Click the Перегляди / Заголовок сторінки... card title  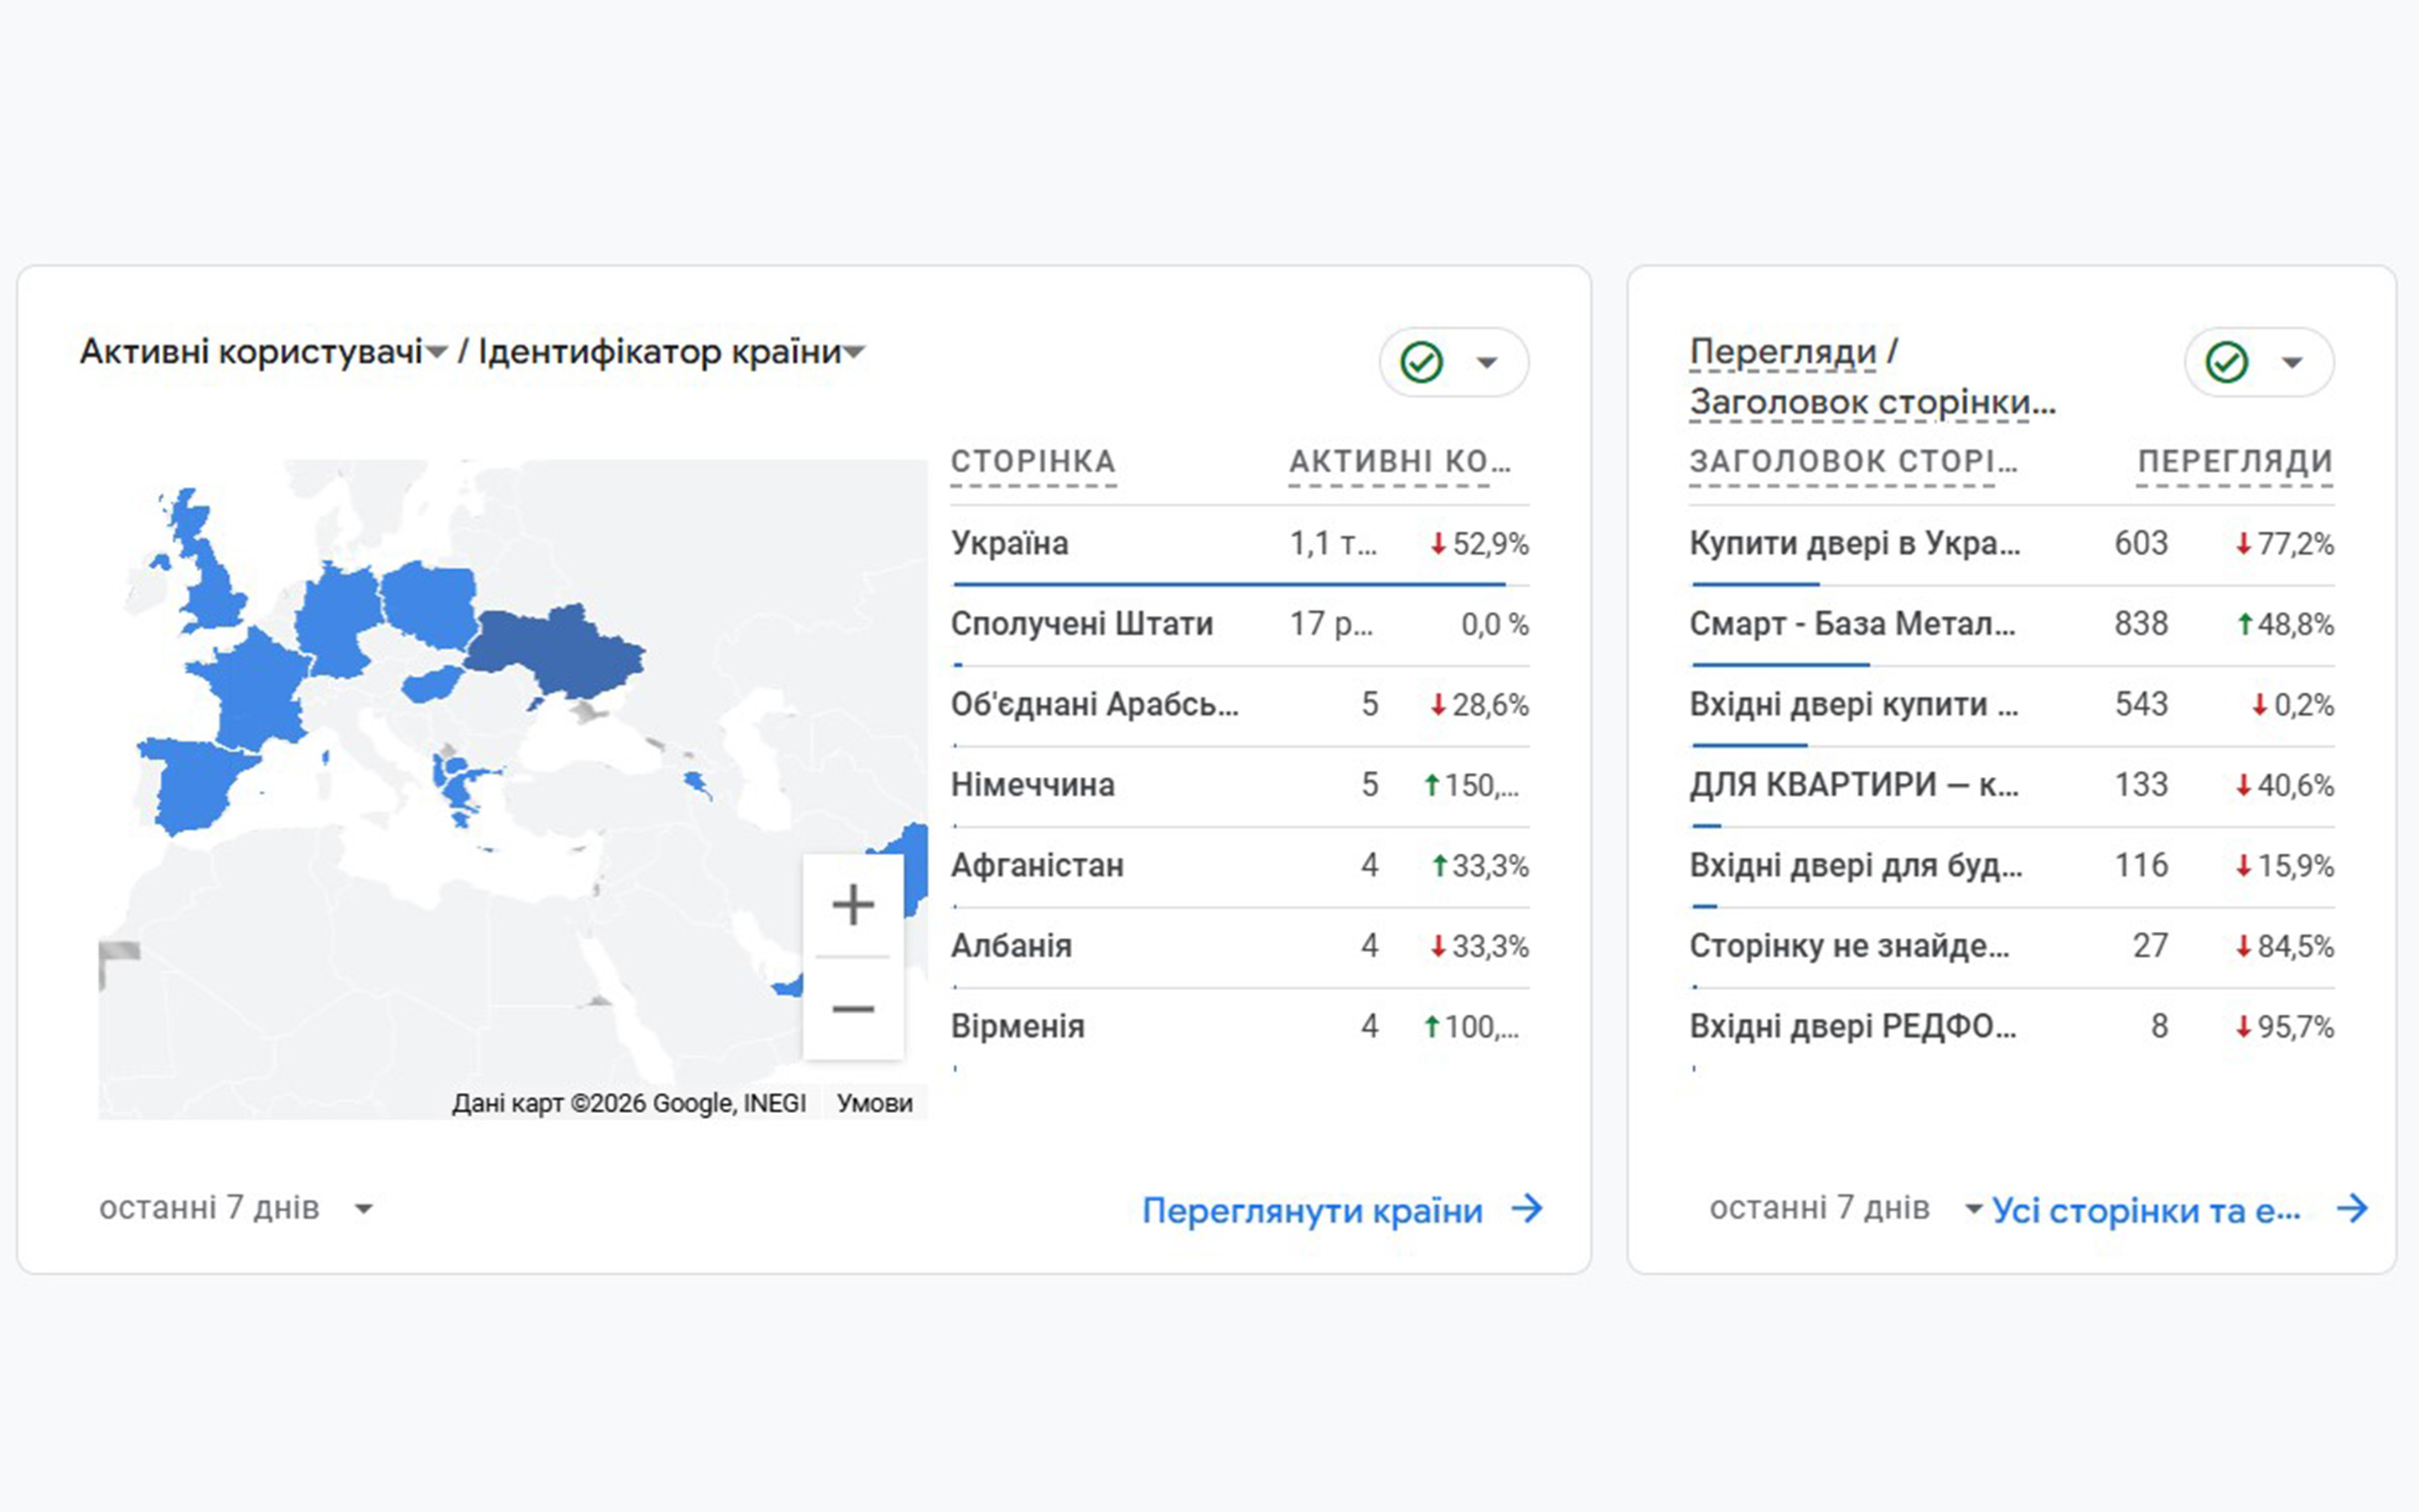coord(1872,377)
